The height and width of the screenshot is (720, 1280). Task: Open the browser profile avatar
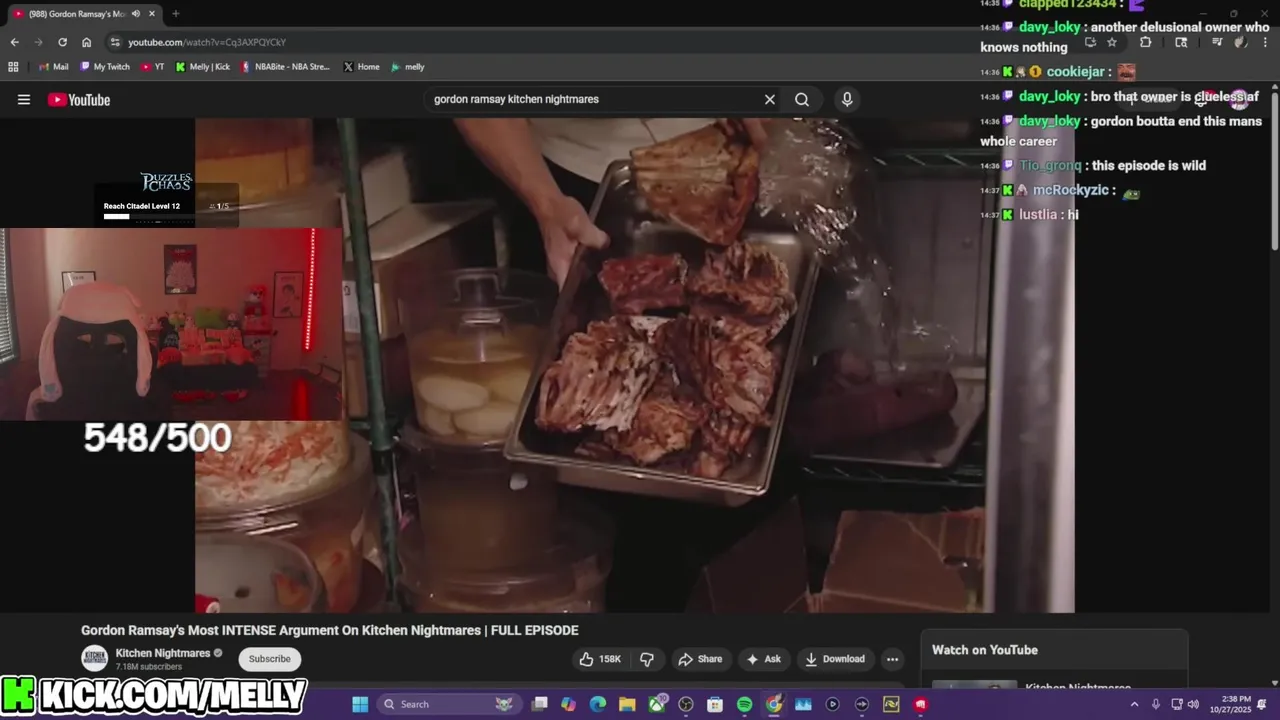click(1240, 42)
